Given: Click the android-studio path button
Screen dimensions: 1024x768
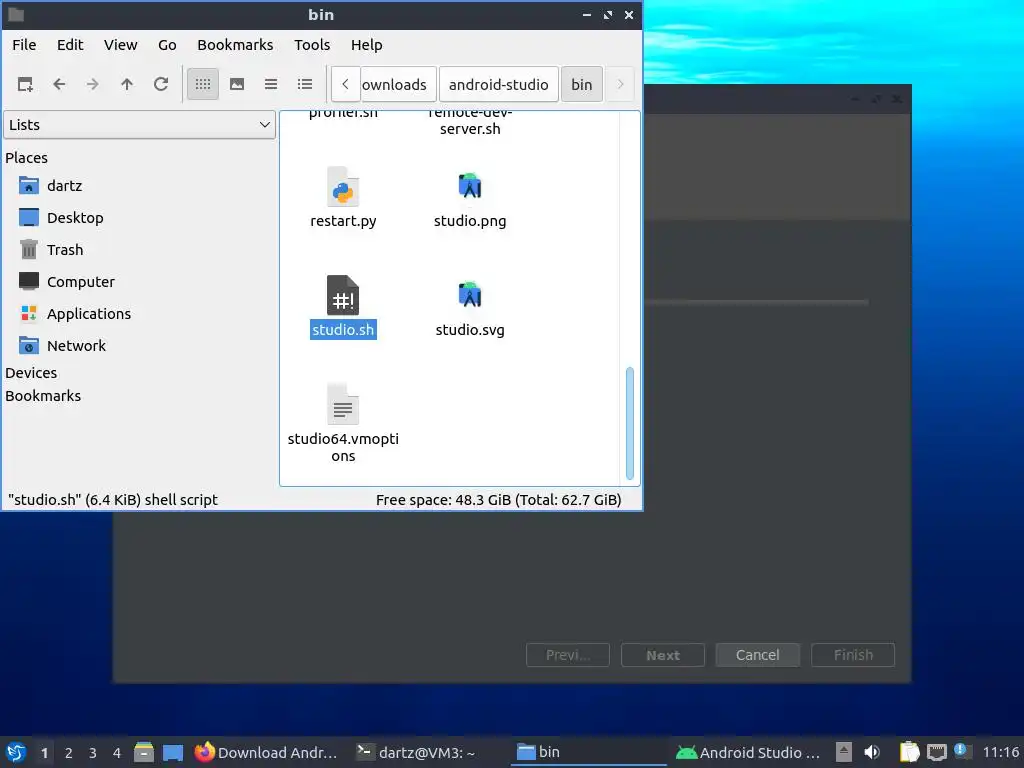Looking at the screenshot, I should tap(499, 84).
